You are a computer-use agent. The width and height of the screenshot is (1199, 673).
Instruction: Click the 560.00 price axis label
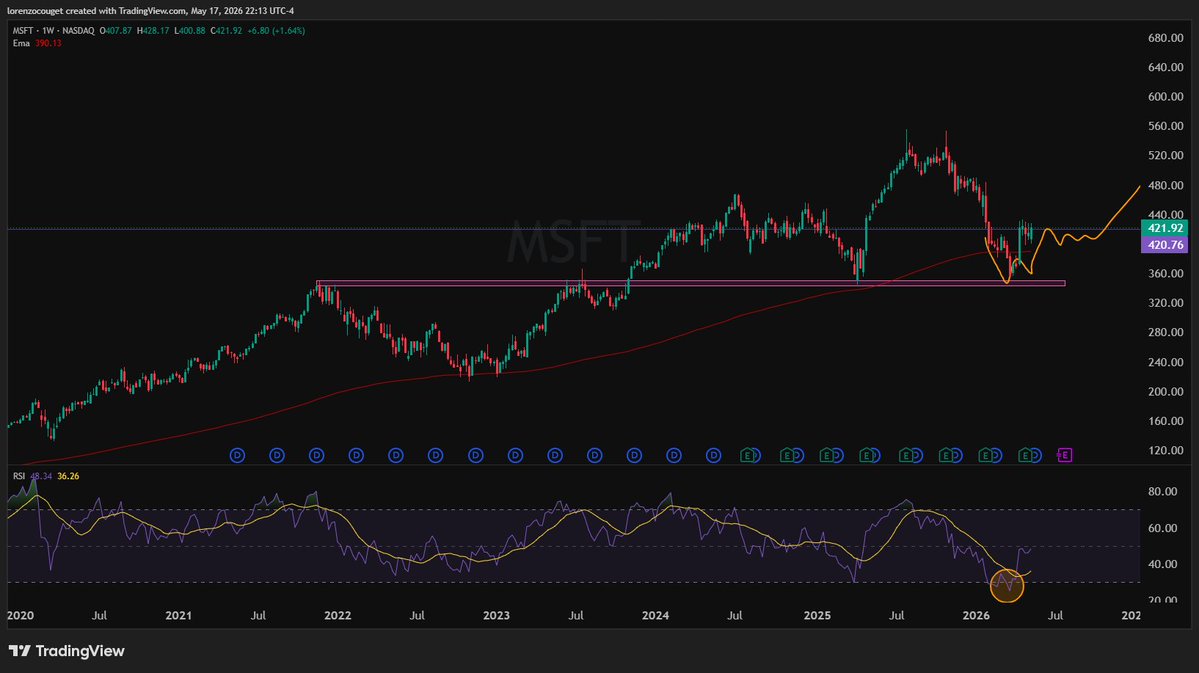1165,126
